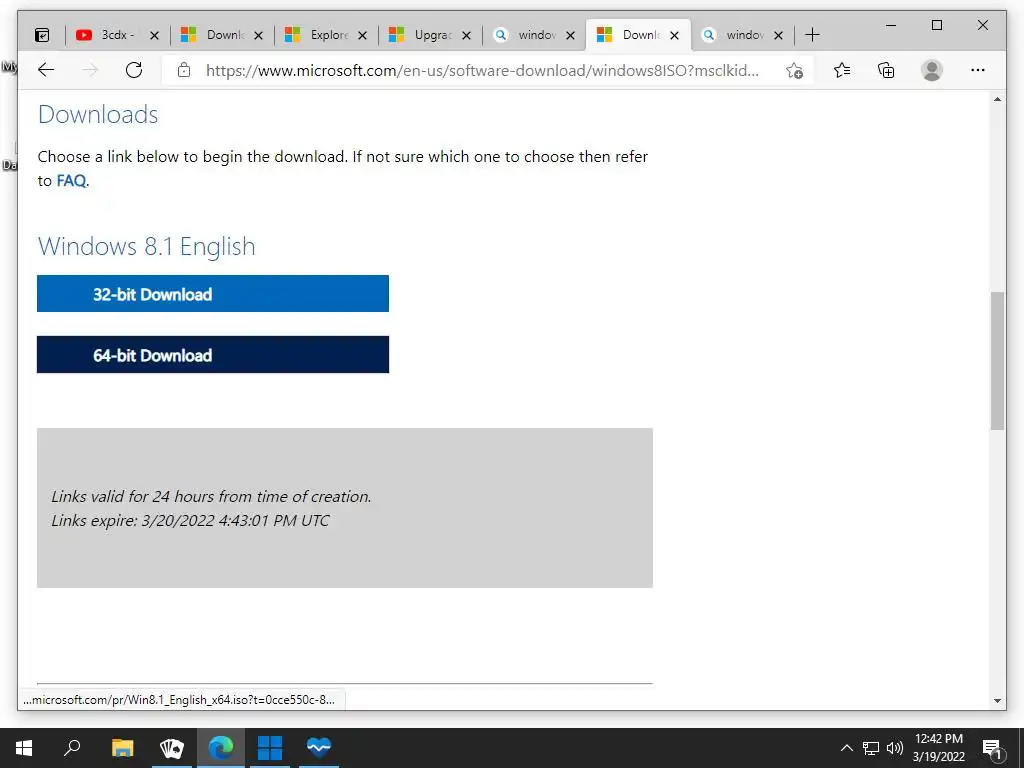1024x768 pixels.
Task: Open the taskbar clock and date
Action: pyautogui.click(x=938, y=748)
